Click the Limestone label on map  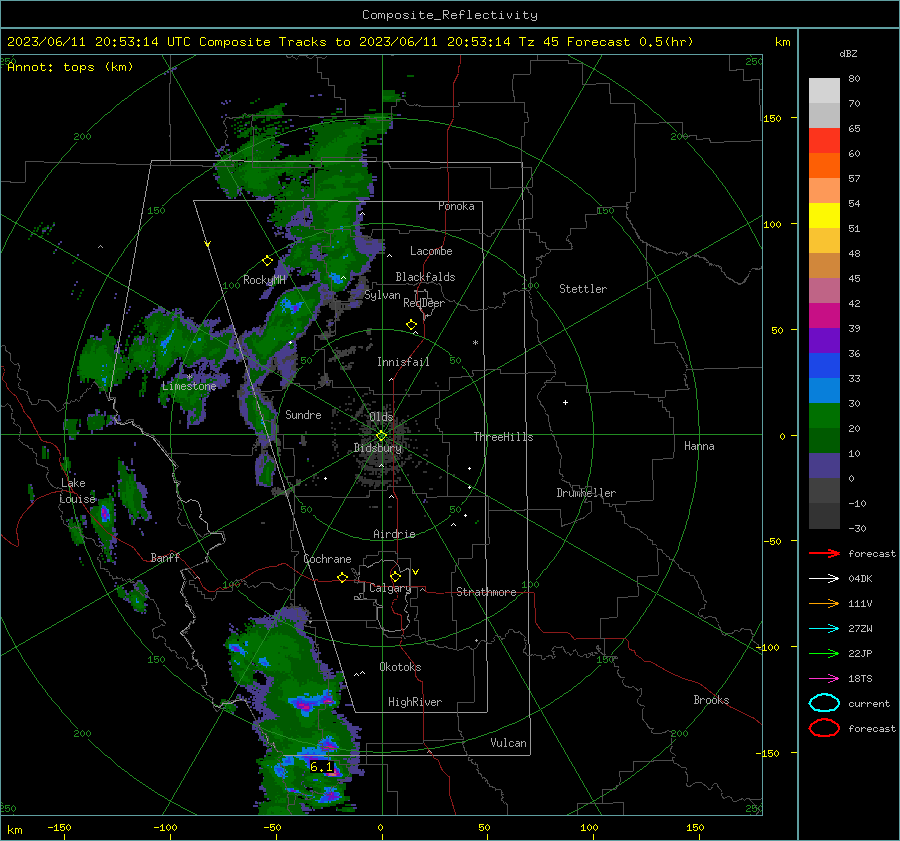pos(189,386)
